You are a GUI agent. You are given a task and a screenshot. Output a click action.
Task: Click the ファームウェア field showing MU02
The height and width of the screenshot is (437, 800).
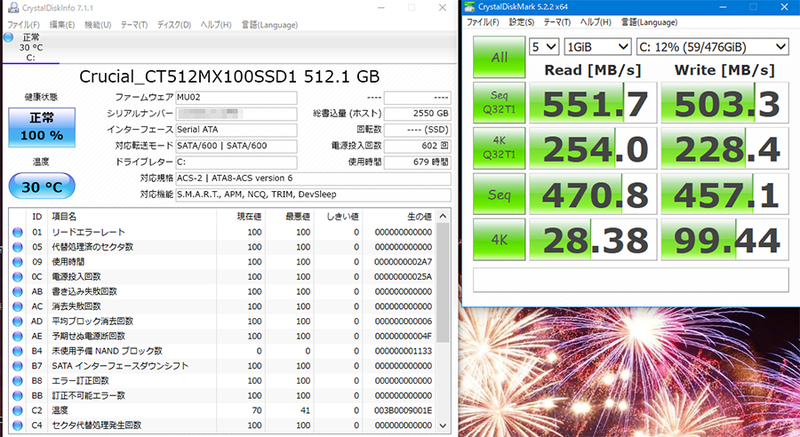click(236, 97)
